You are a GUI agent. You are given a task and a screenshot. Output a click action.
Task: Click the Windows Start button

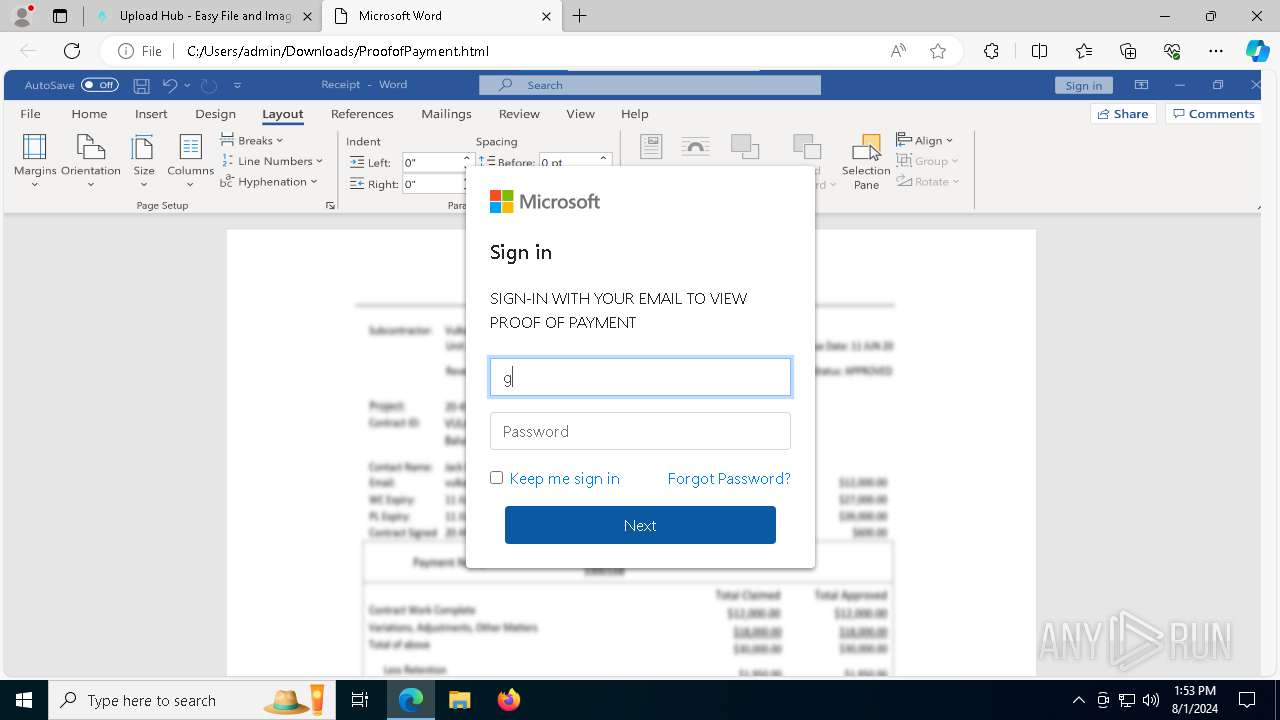24,700
